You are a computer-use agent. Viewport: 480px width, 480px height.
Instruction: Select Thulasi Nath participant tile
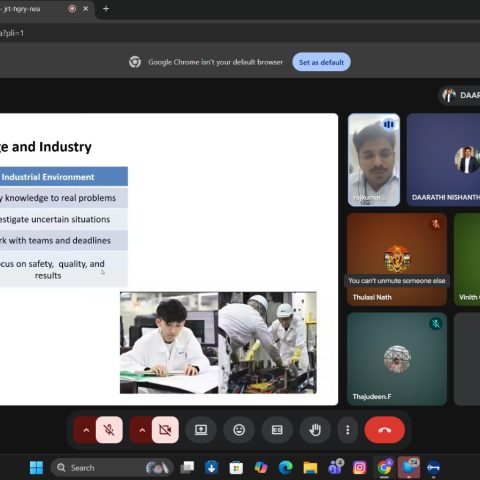pyautogui.click(x=397, y=259)
